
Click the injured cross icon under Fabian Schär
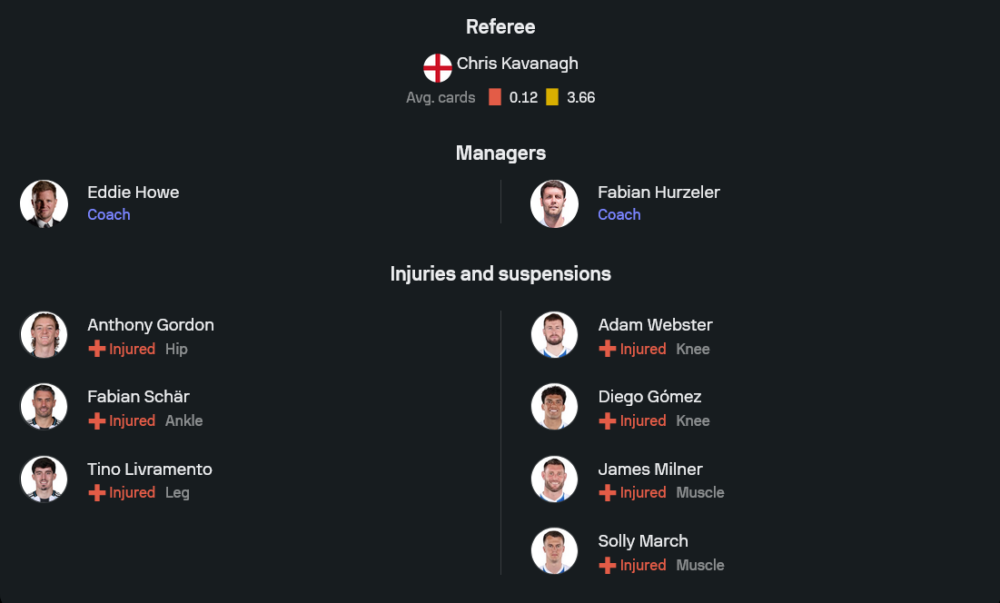click(97, 421)
